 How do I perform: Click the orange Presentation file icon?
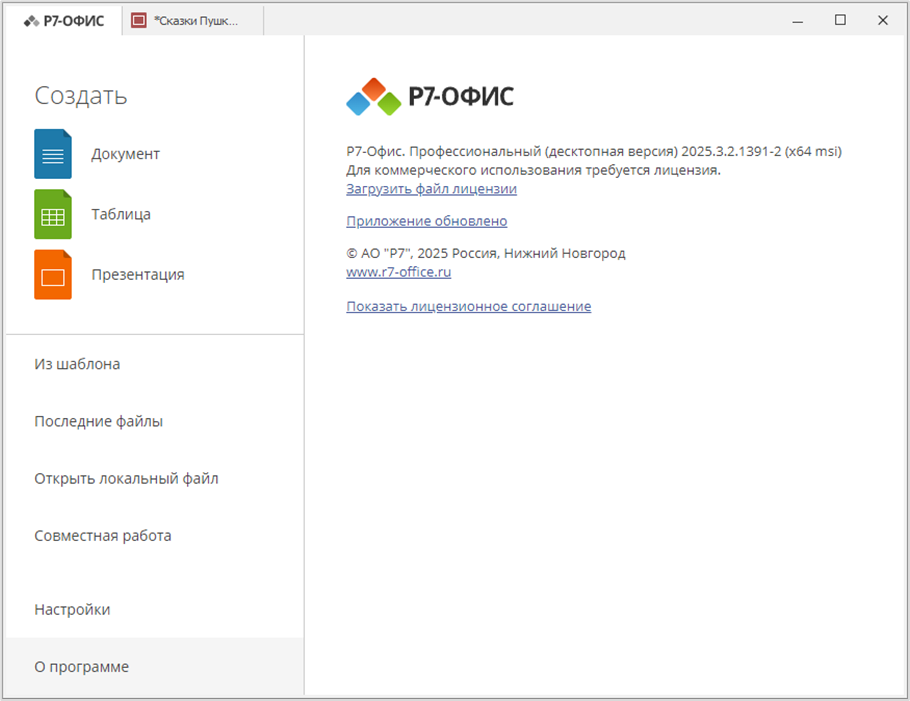53,274
